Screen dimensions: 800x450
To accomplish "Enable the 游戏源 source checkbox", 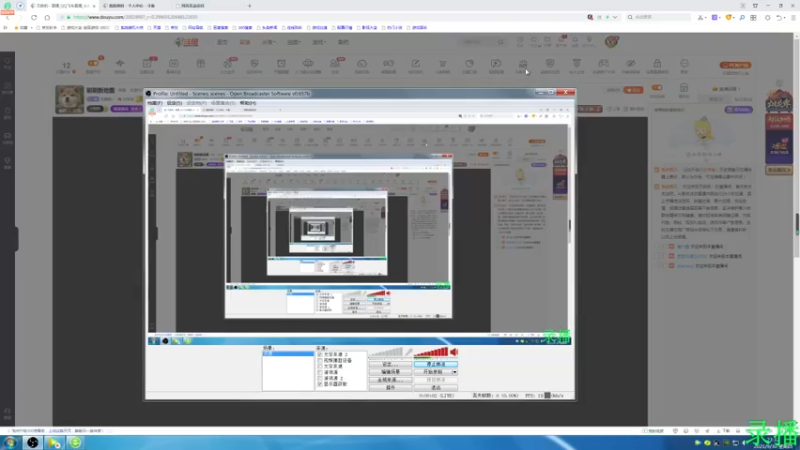I will coord(320,372).
